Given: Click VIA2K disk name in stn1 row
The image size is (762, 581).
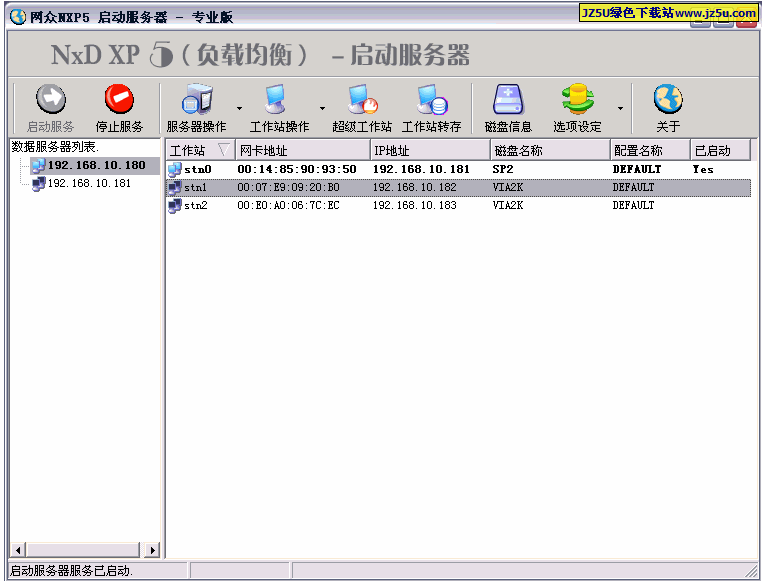Looking at the screenshot, I should pos(508,188).
